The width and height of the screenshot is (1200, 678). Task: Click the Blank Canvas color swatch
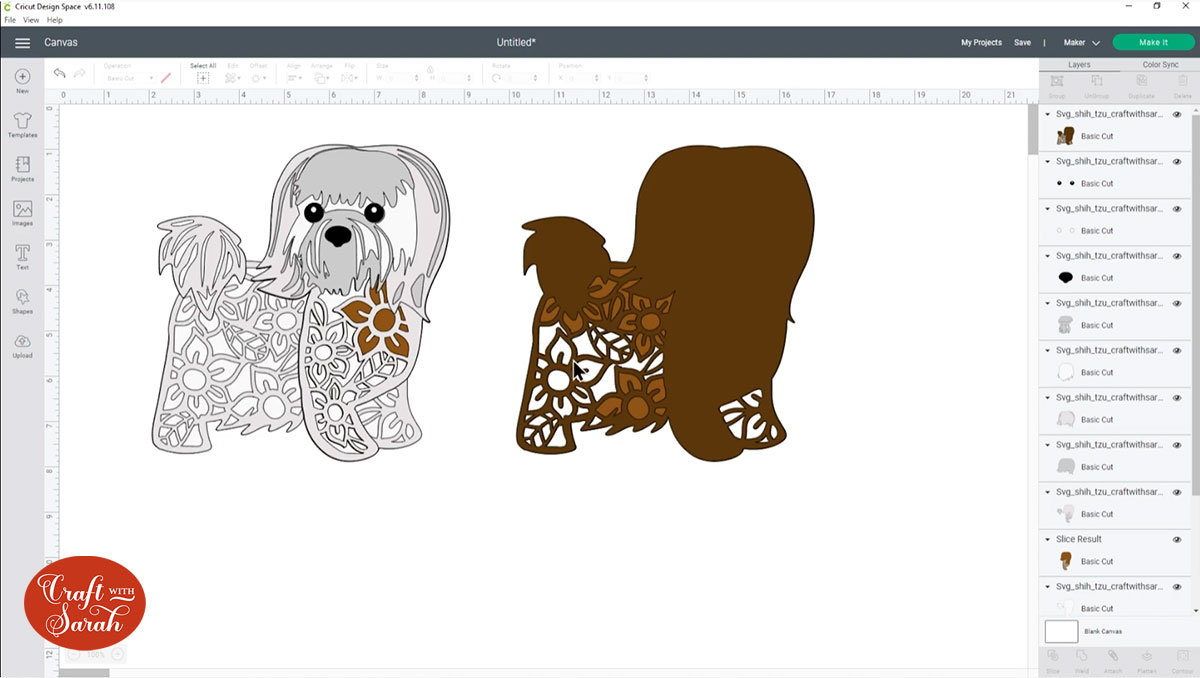pyautogui.click(x=1061, y=631)
